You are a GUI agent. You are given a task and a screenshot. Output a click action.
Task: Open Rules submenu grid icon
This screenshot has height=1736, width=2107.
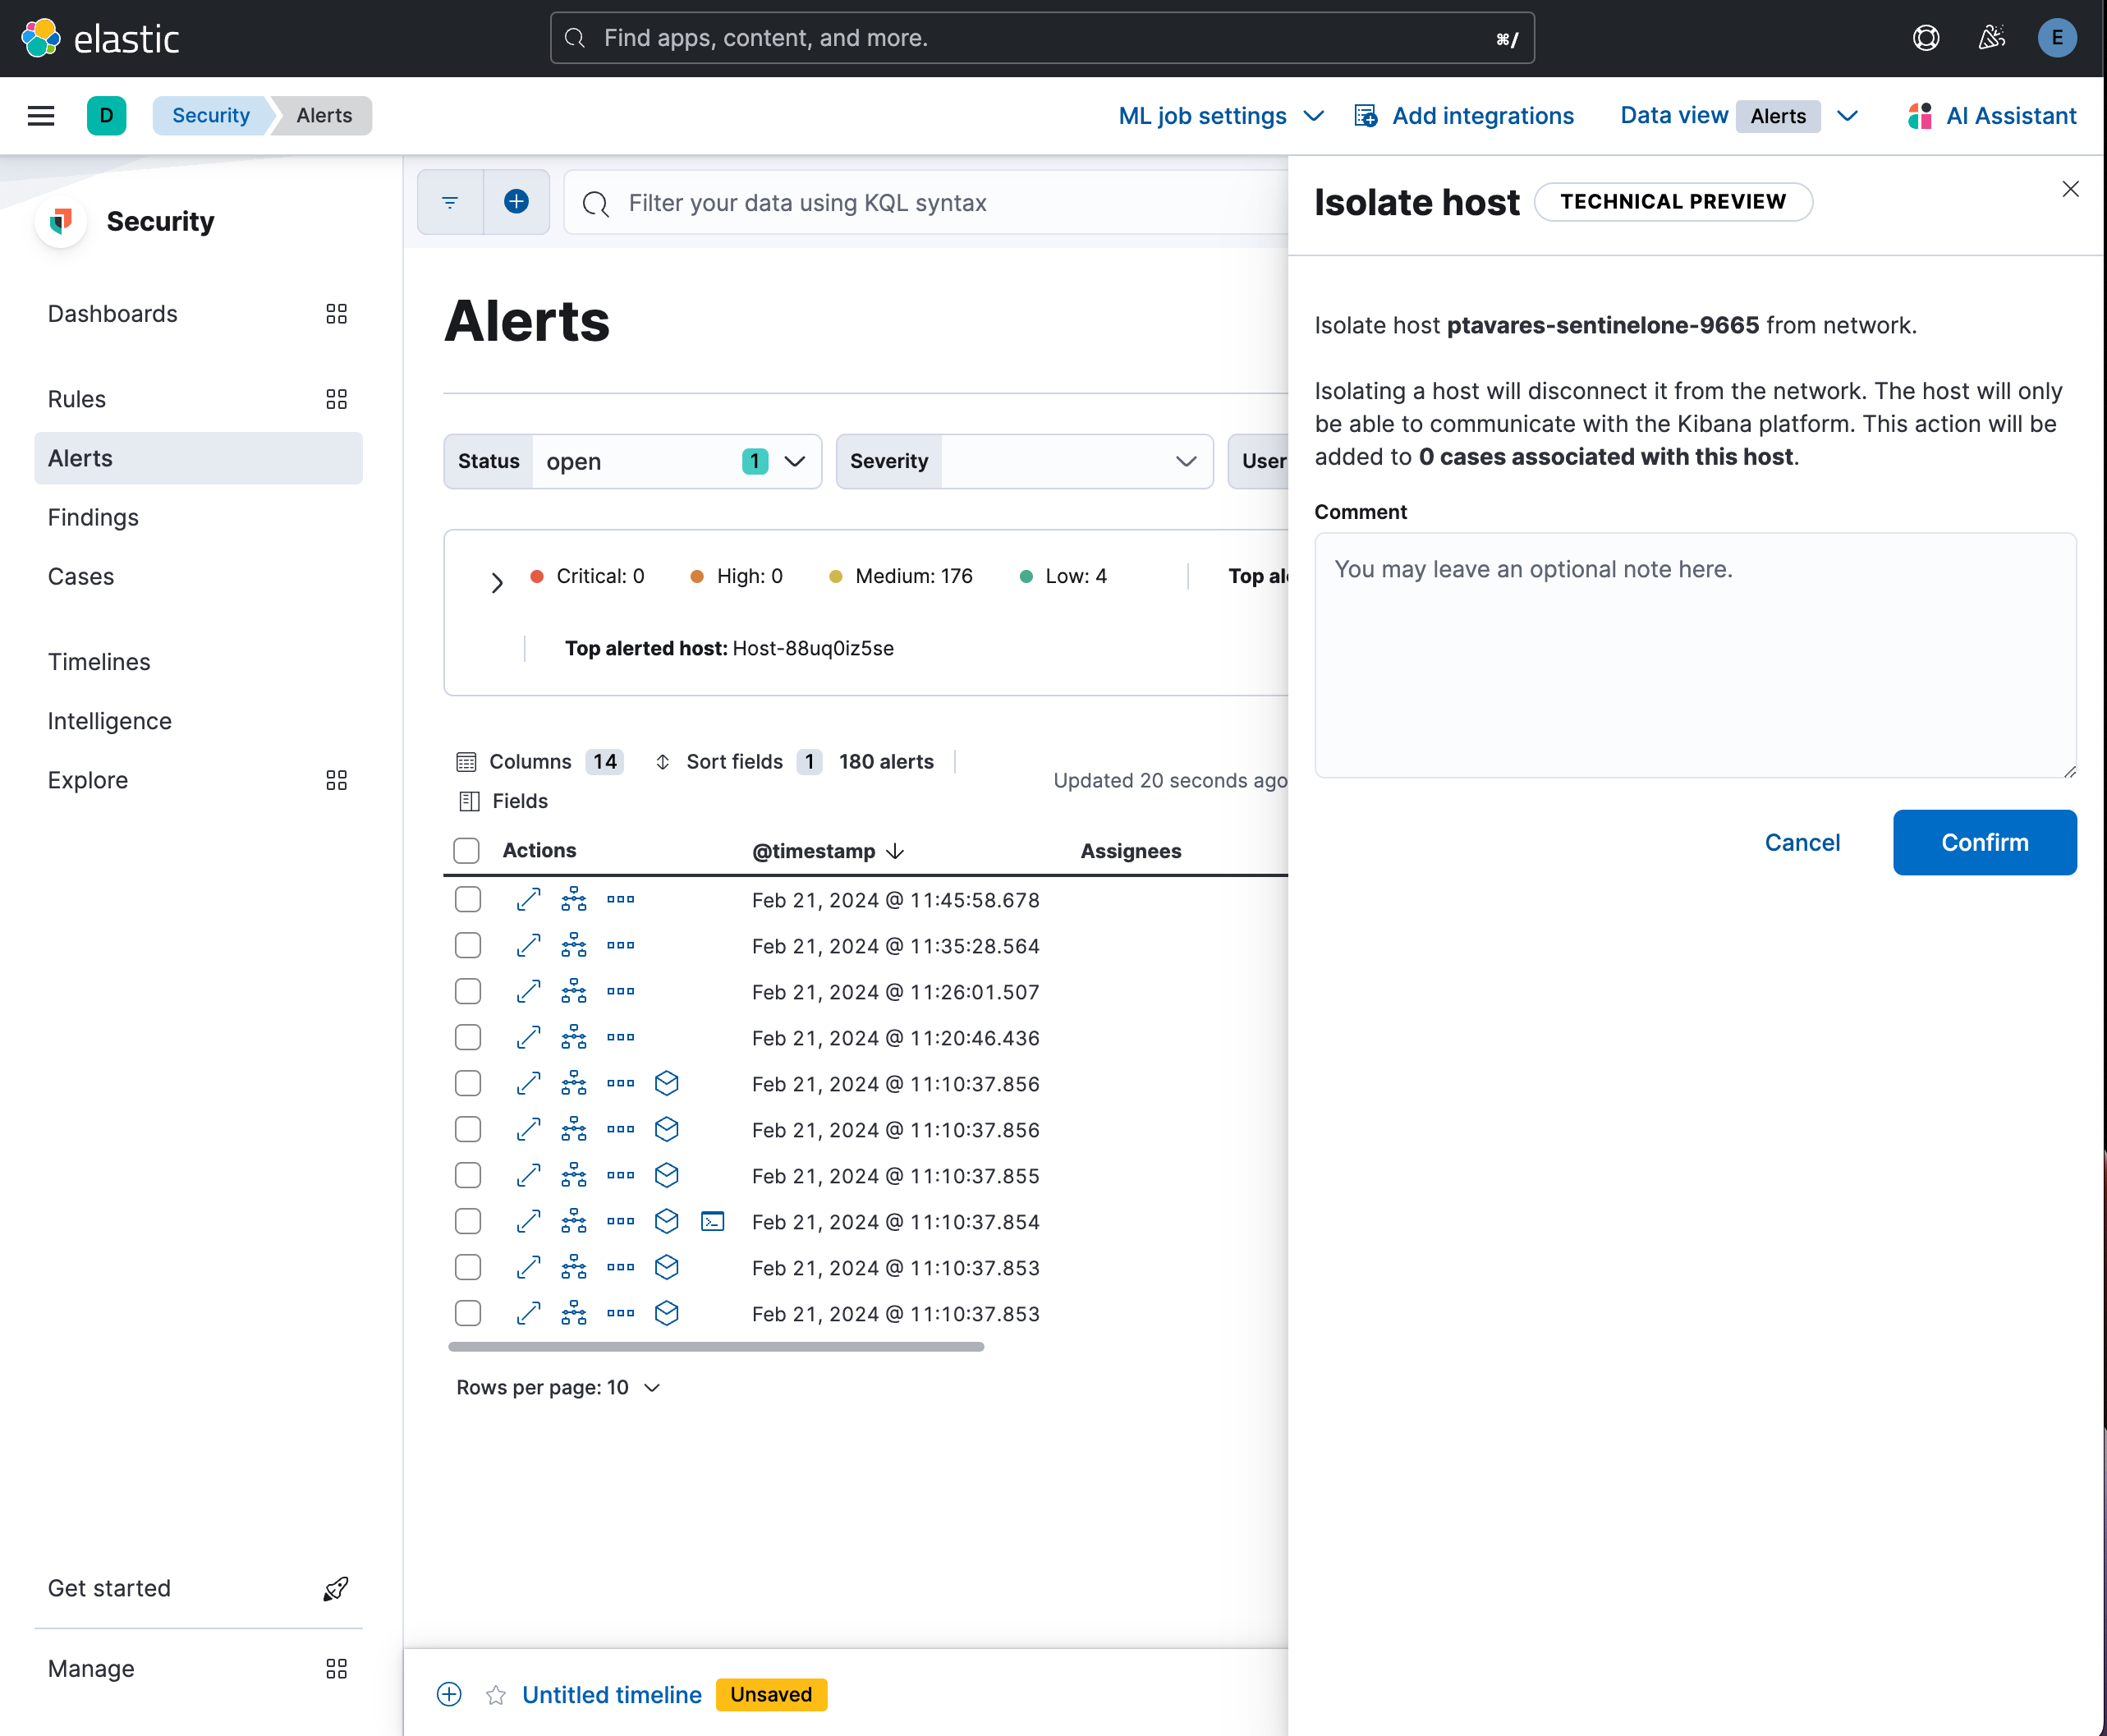[x=336, y=399]
